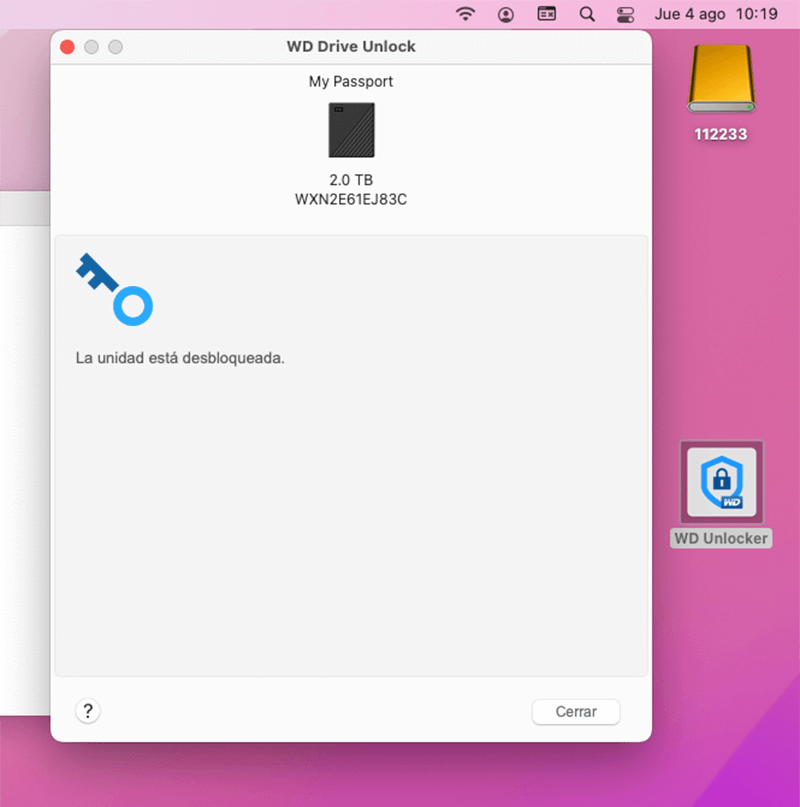
Task: Click the My Passport label
Action: (351, 81)
